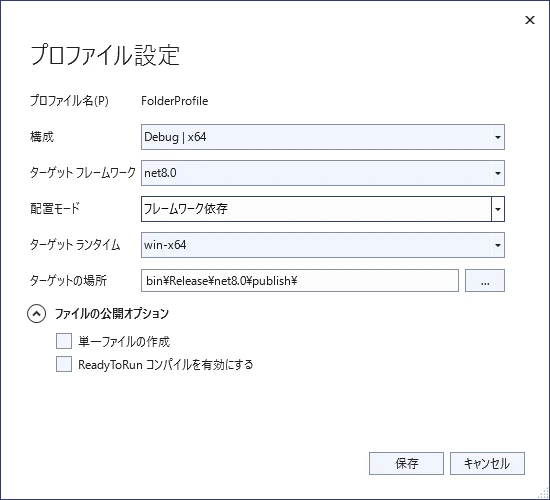Viewport: 550px width, 500px height.
Task: Click the キャンセル button
Action: [487, 464]
